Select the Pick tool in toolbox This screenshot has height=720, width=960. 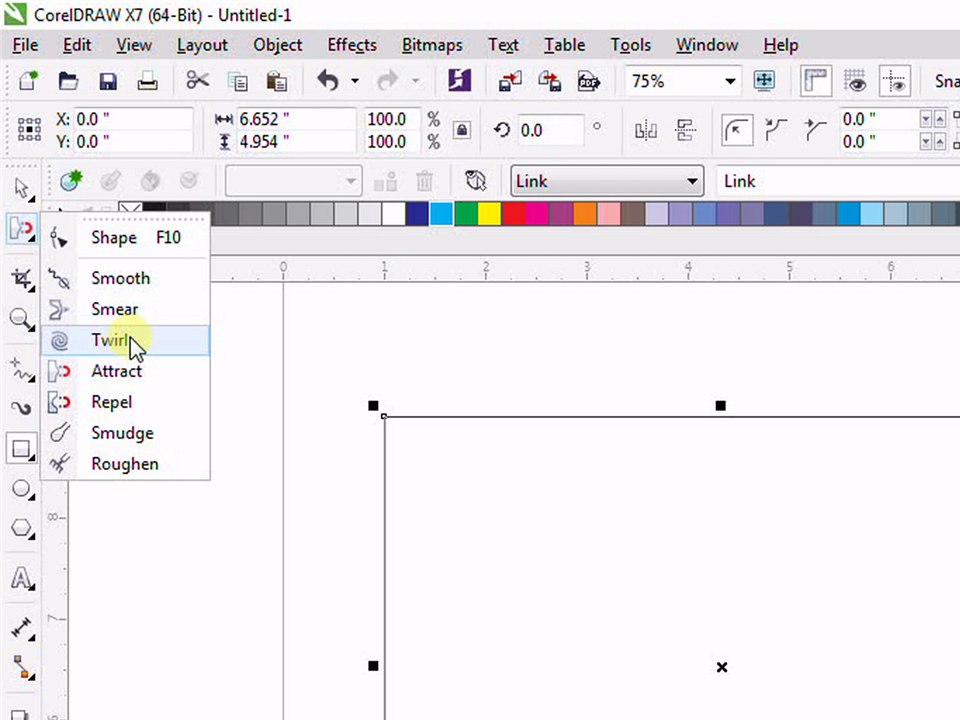point(21,189)
